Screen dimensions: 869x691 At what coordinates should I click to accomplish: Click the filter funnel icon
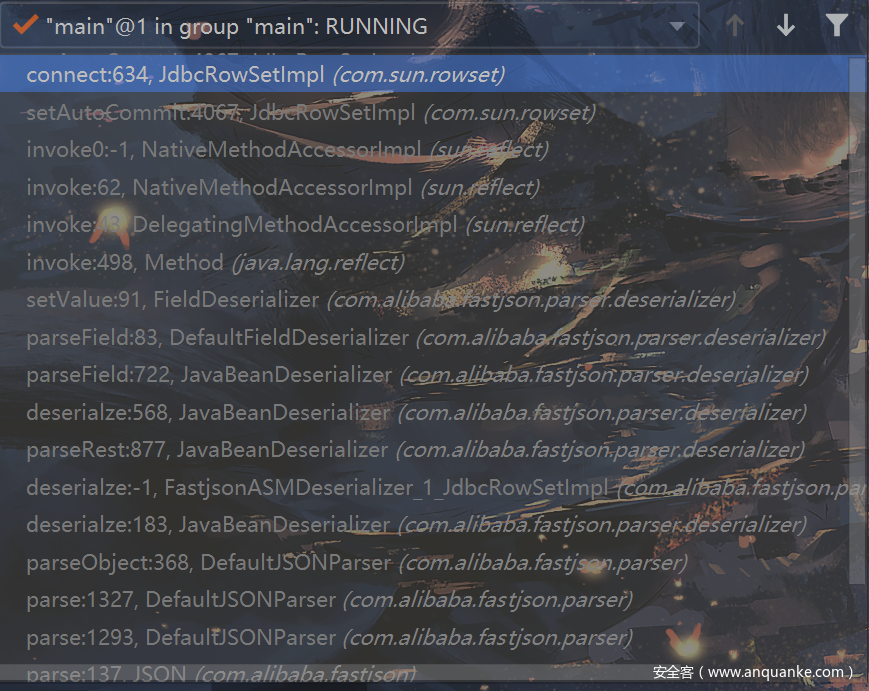click(x=836, y=25)
